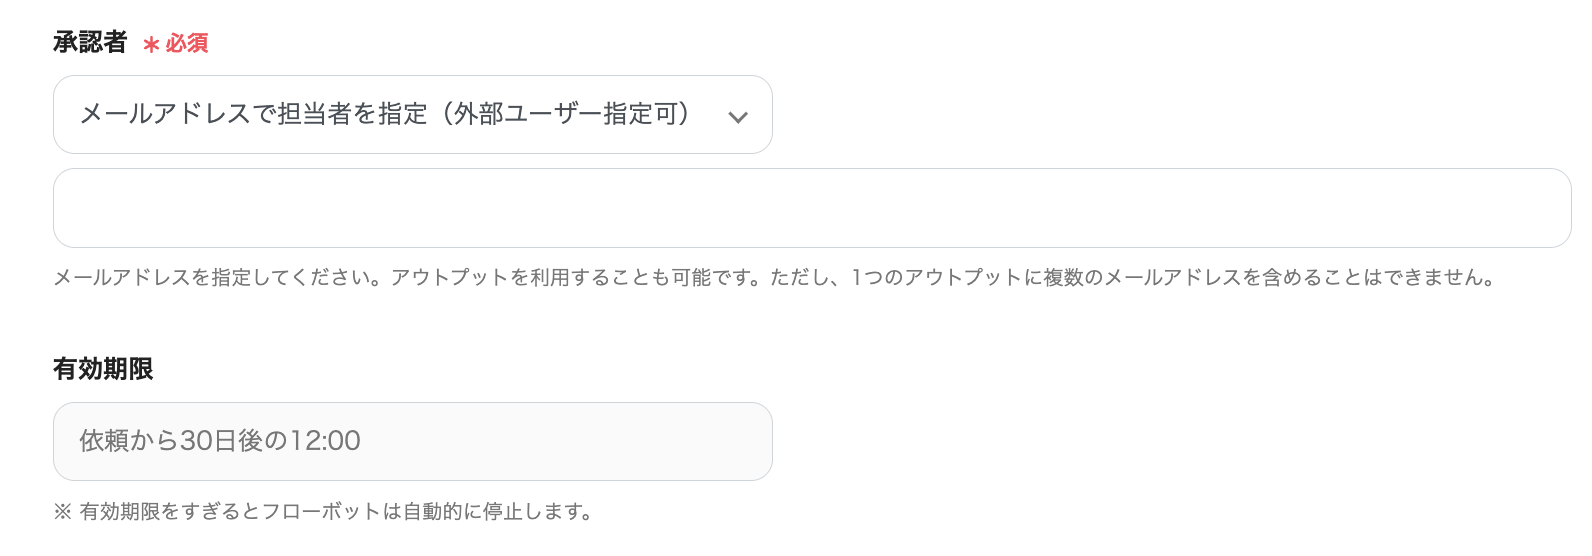Screen dimensions: 1592x556
Task: Click the 承認者 field label
Action: (90, 42)
